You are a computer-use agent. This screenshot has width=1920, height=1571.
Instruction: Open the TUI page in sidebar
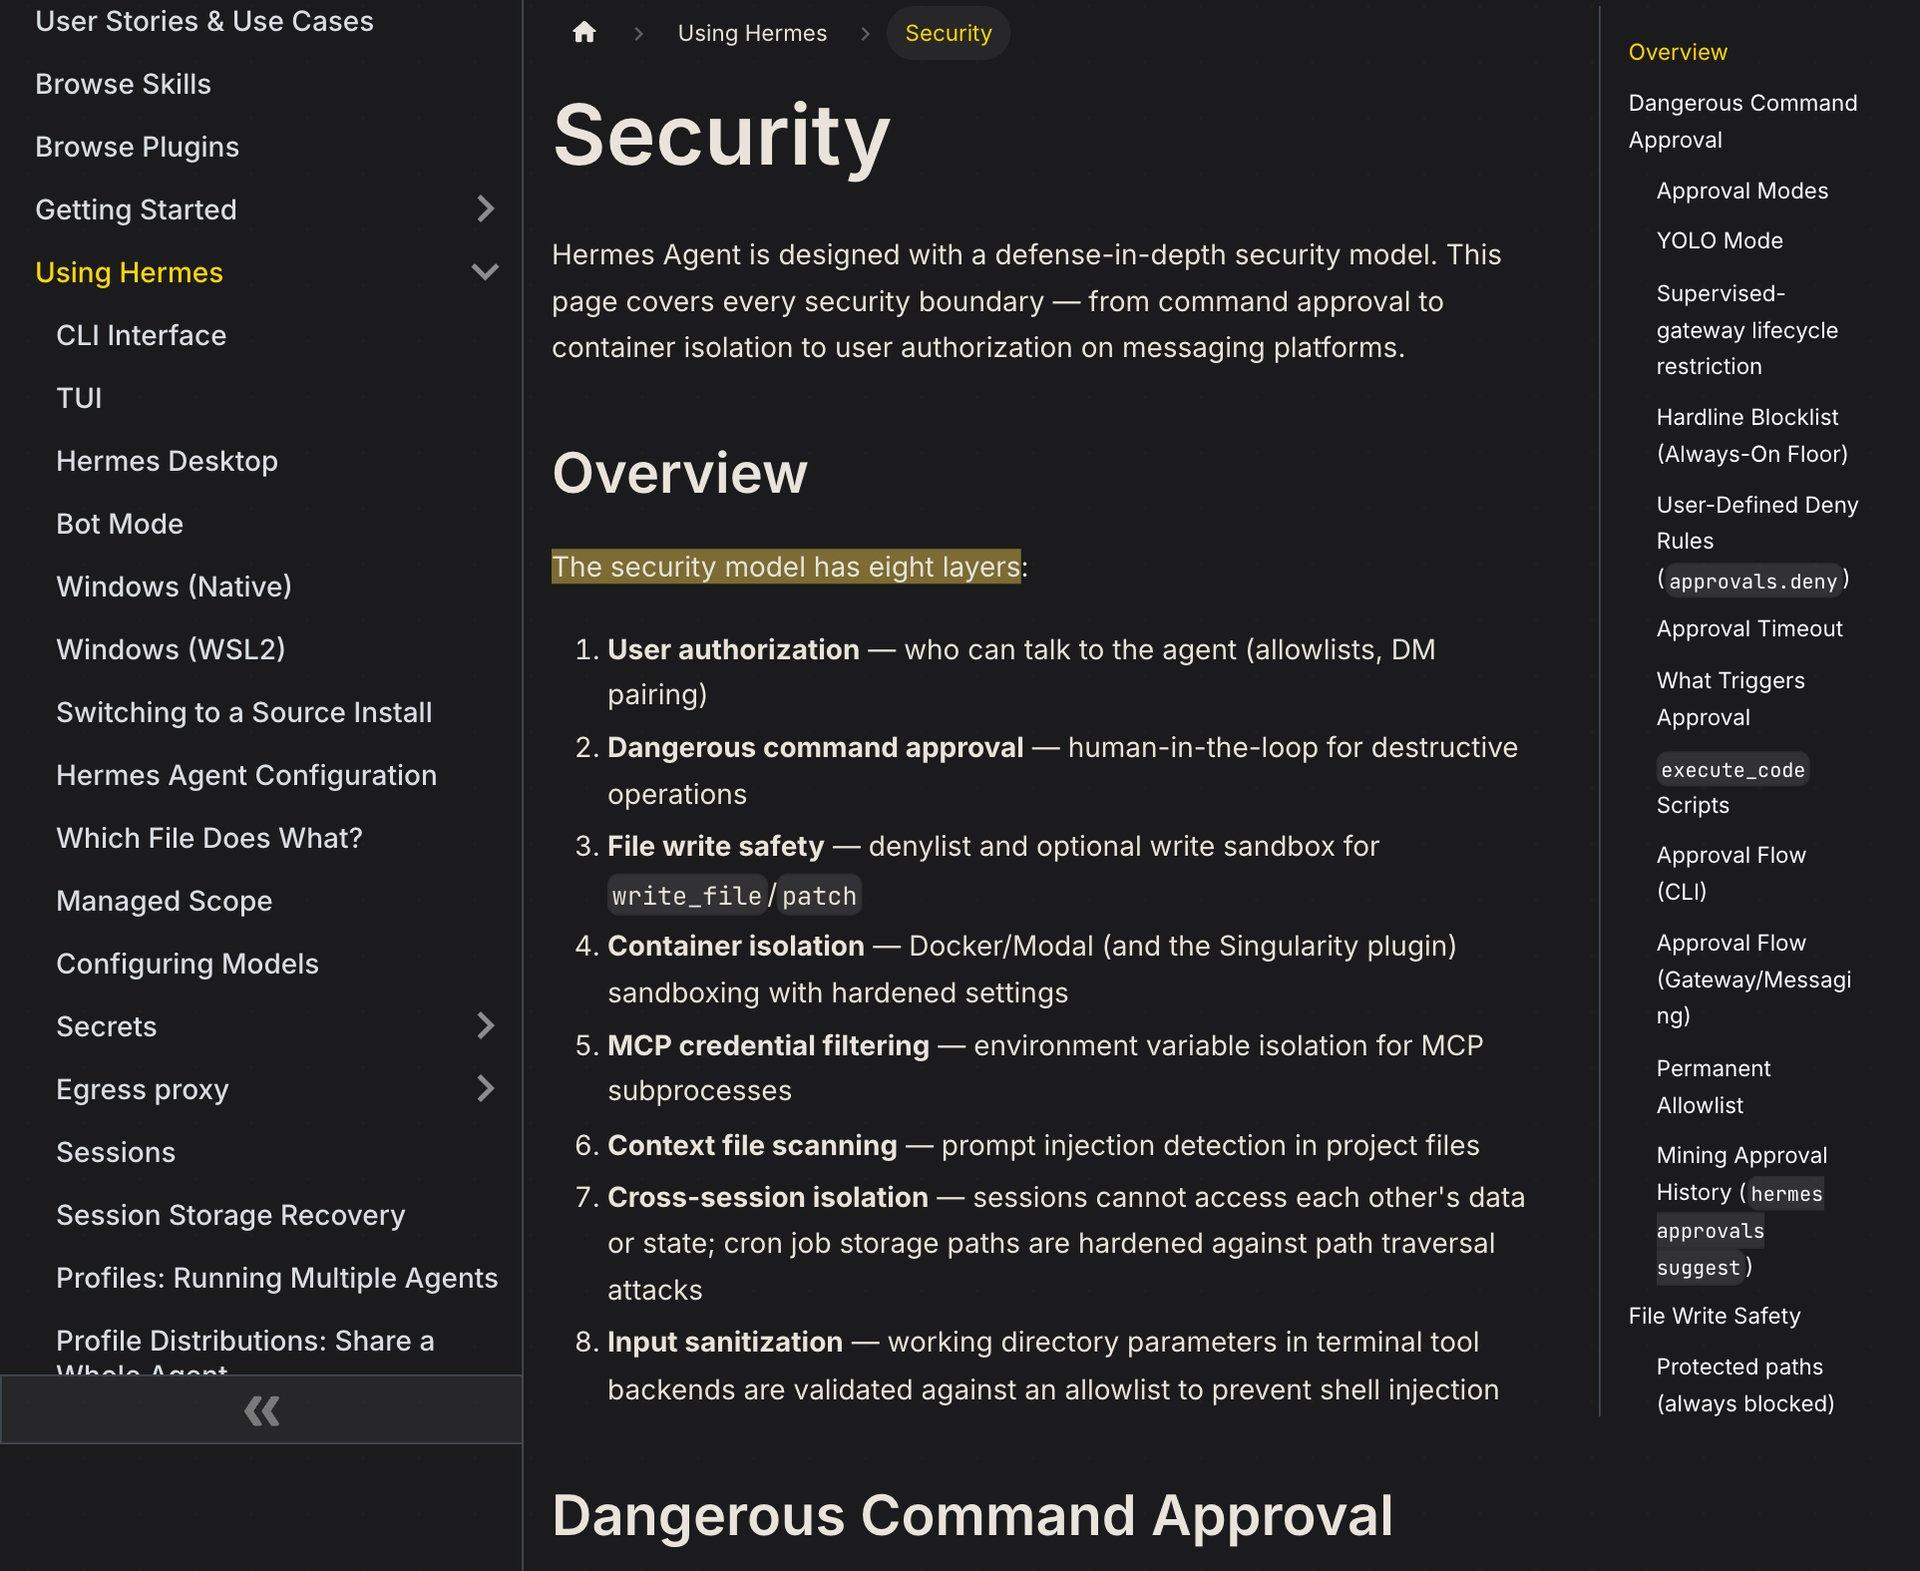coord(79,398)
